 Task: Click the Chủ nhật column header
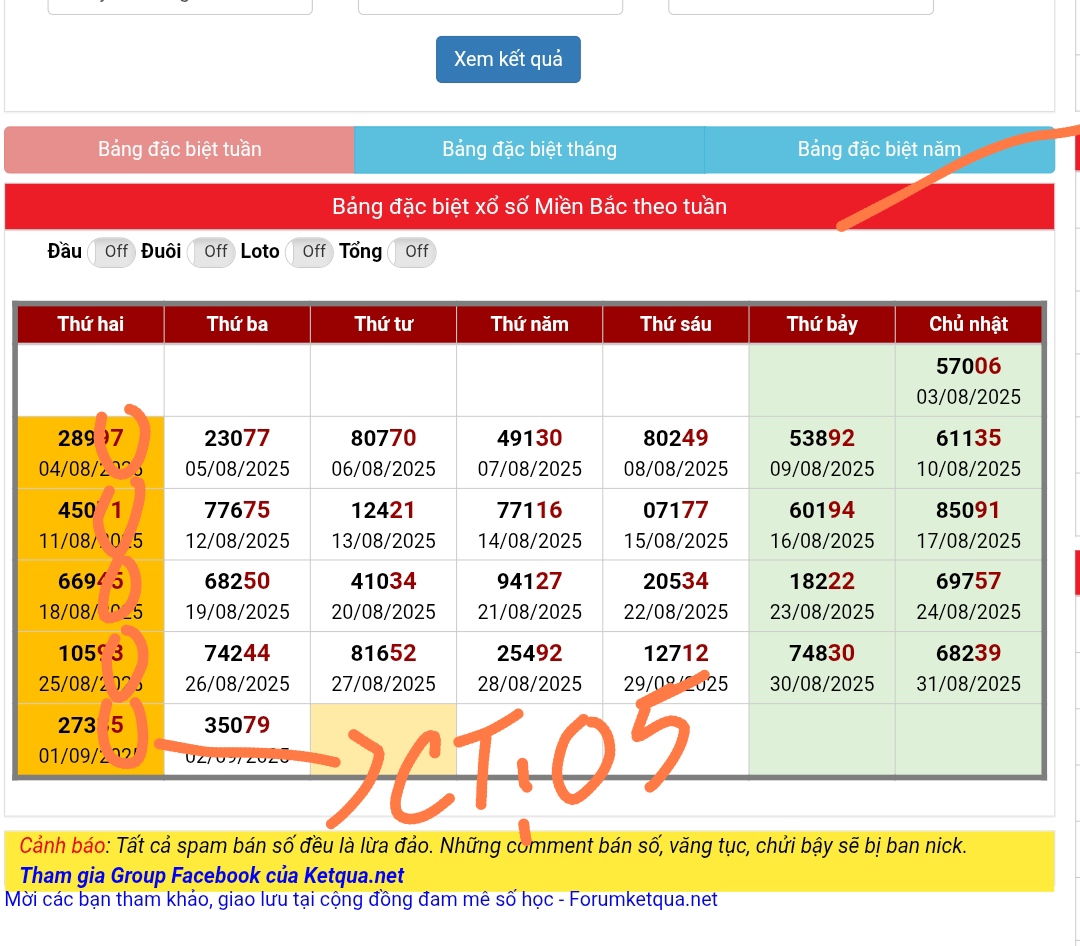[968, 324]
